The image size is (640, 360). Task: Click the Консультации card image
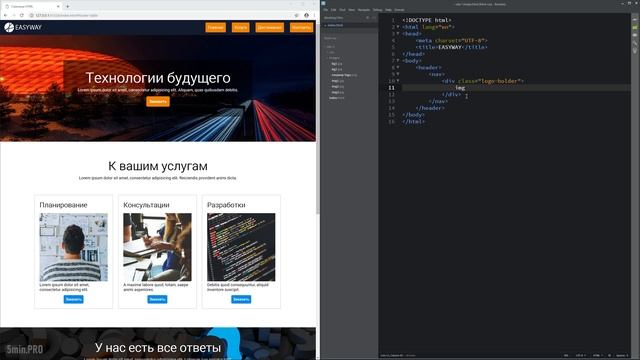(157, 247)
